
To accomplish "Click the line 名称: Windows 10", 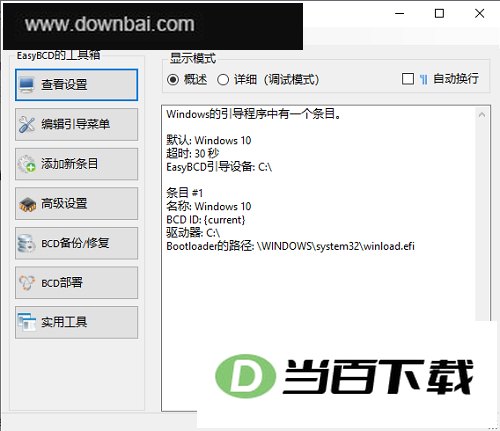I will (x=209, y=206).
